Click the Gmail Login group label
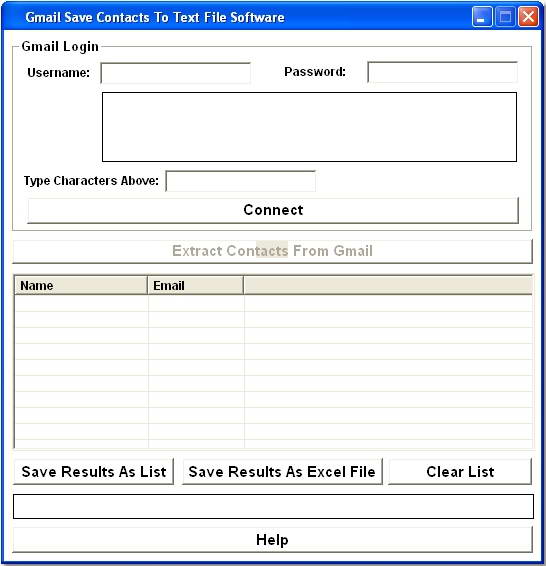 pyautogui.click(x=60, y=47)
